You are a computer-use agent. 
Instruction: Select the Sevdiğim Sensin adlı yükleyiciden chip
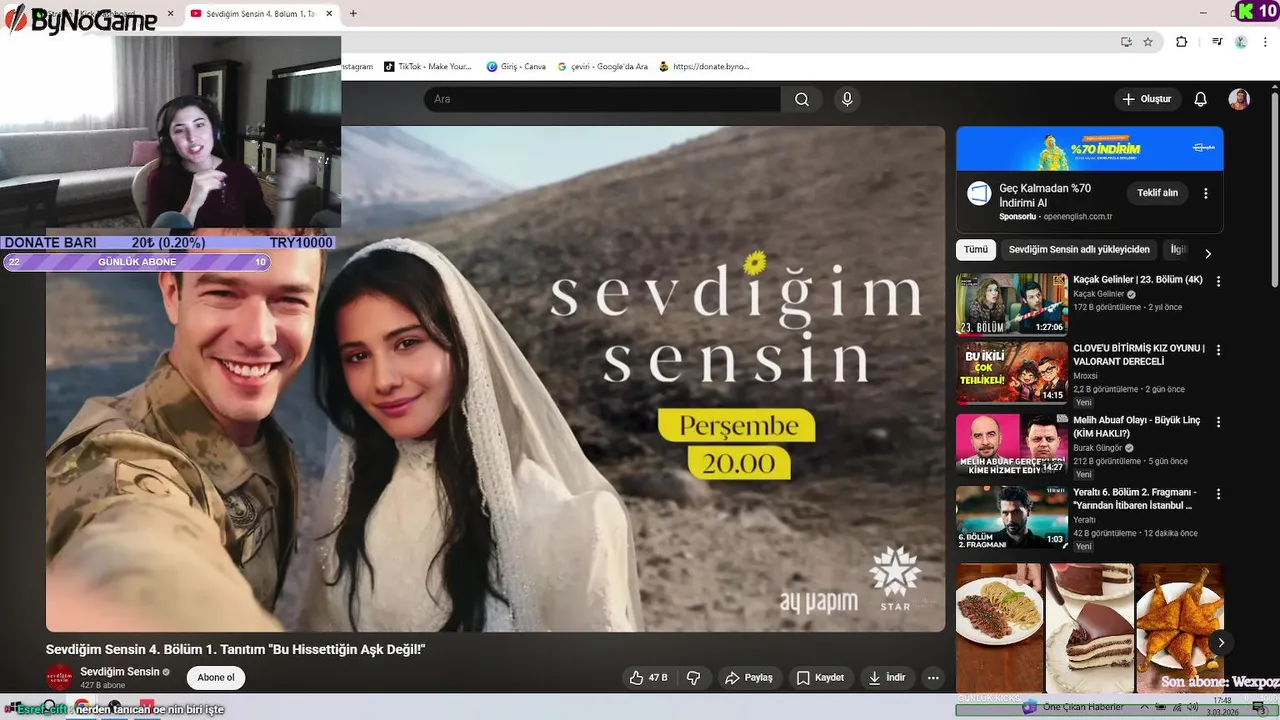coord(1079,250)
